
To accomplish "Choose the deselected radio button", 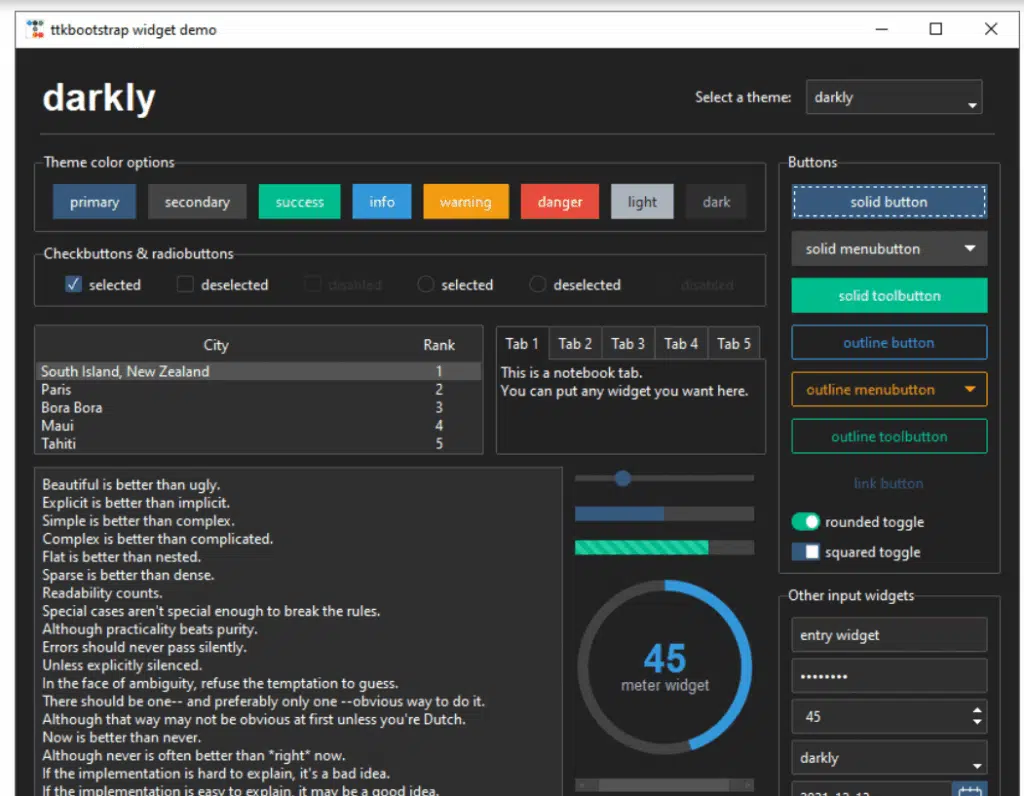I will pos(538,285).
